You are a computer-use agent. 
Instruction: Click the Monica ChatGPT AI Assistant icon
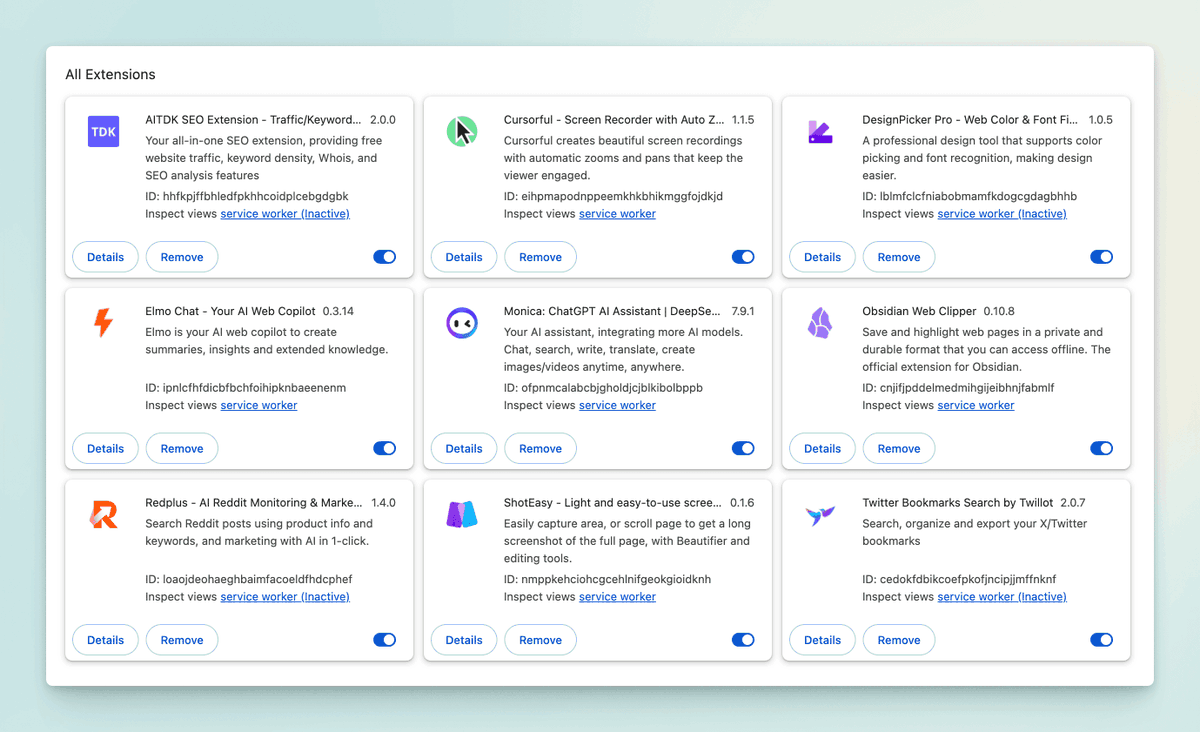[x=462, y=323]
